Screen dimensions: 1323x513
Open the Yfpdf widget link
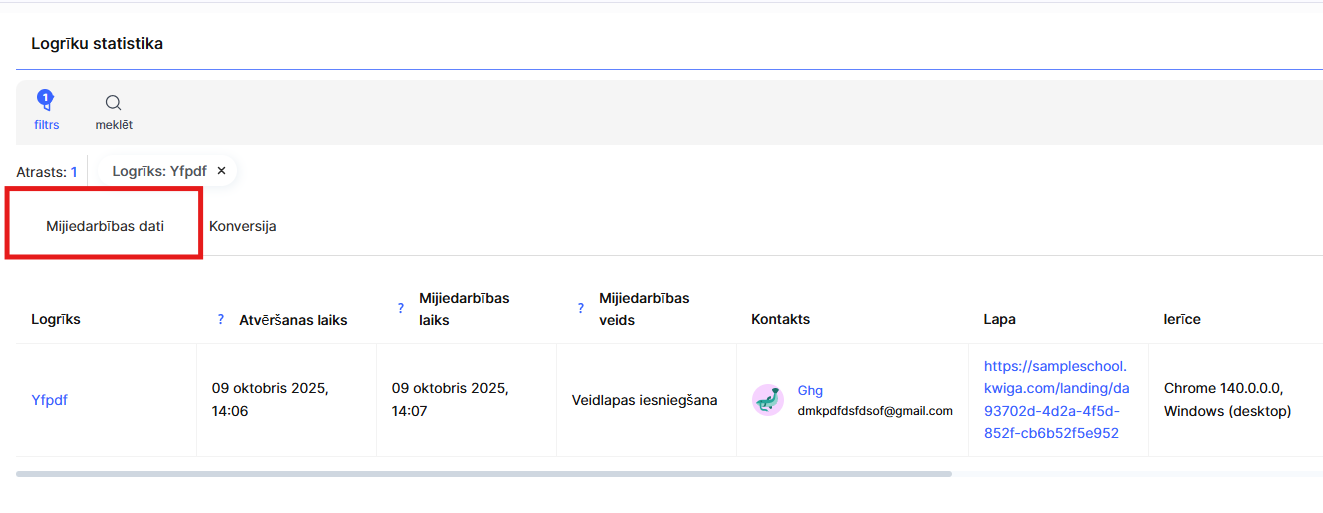[x=50, y=400]
